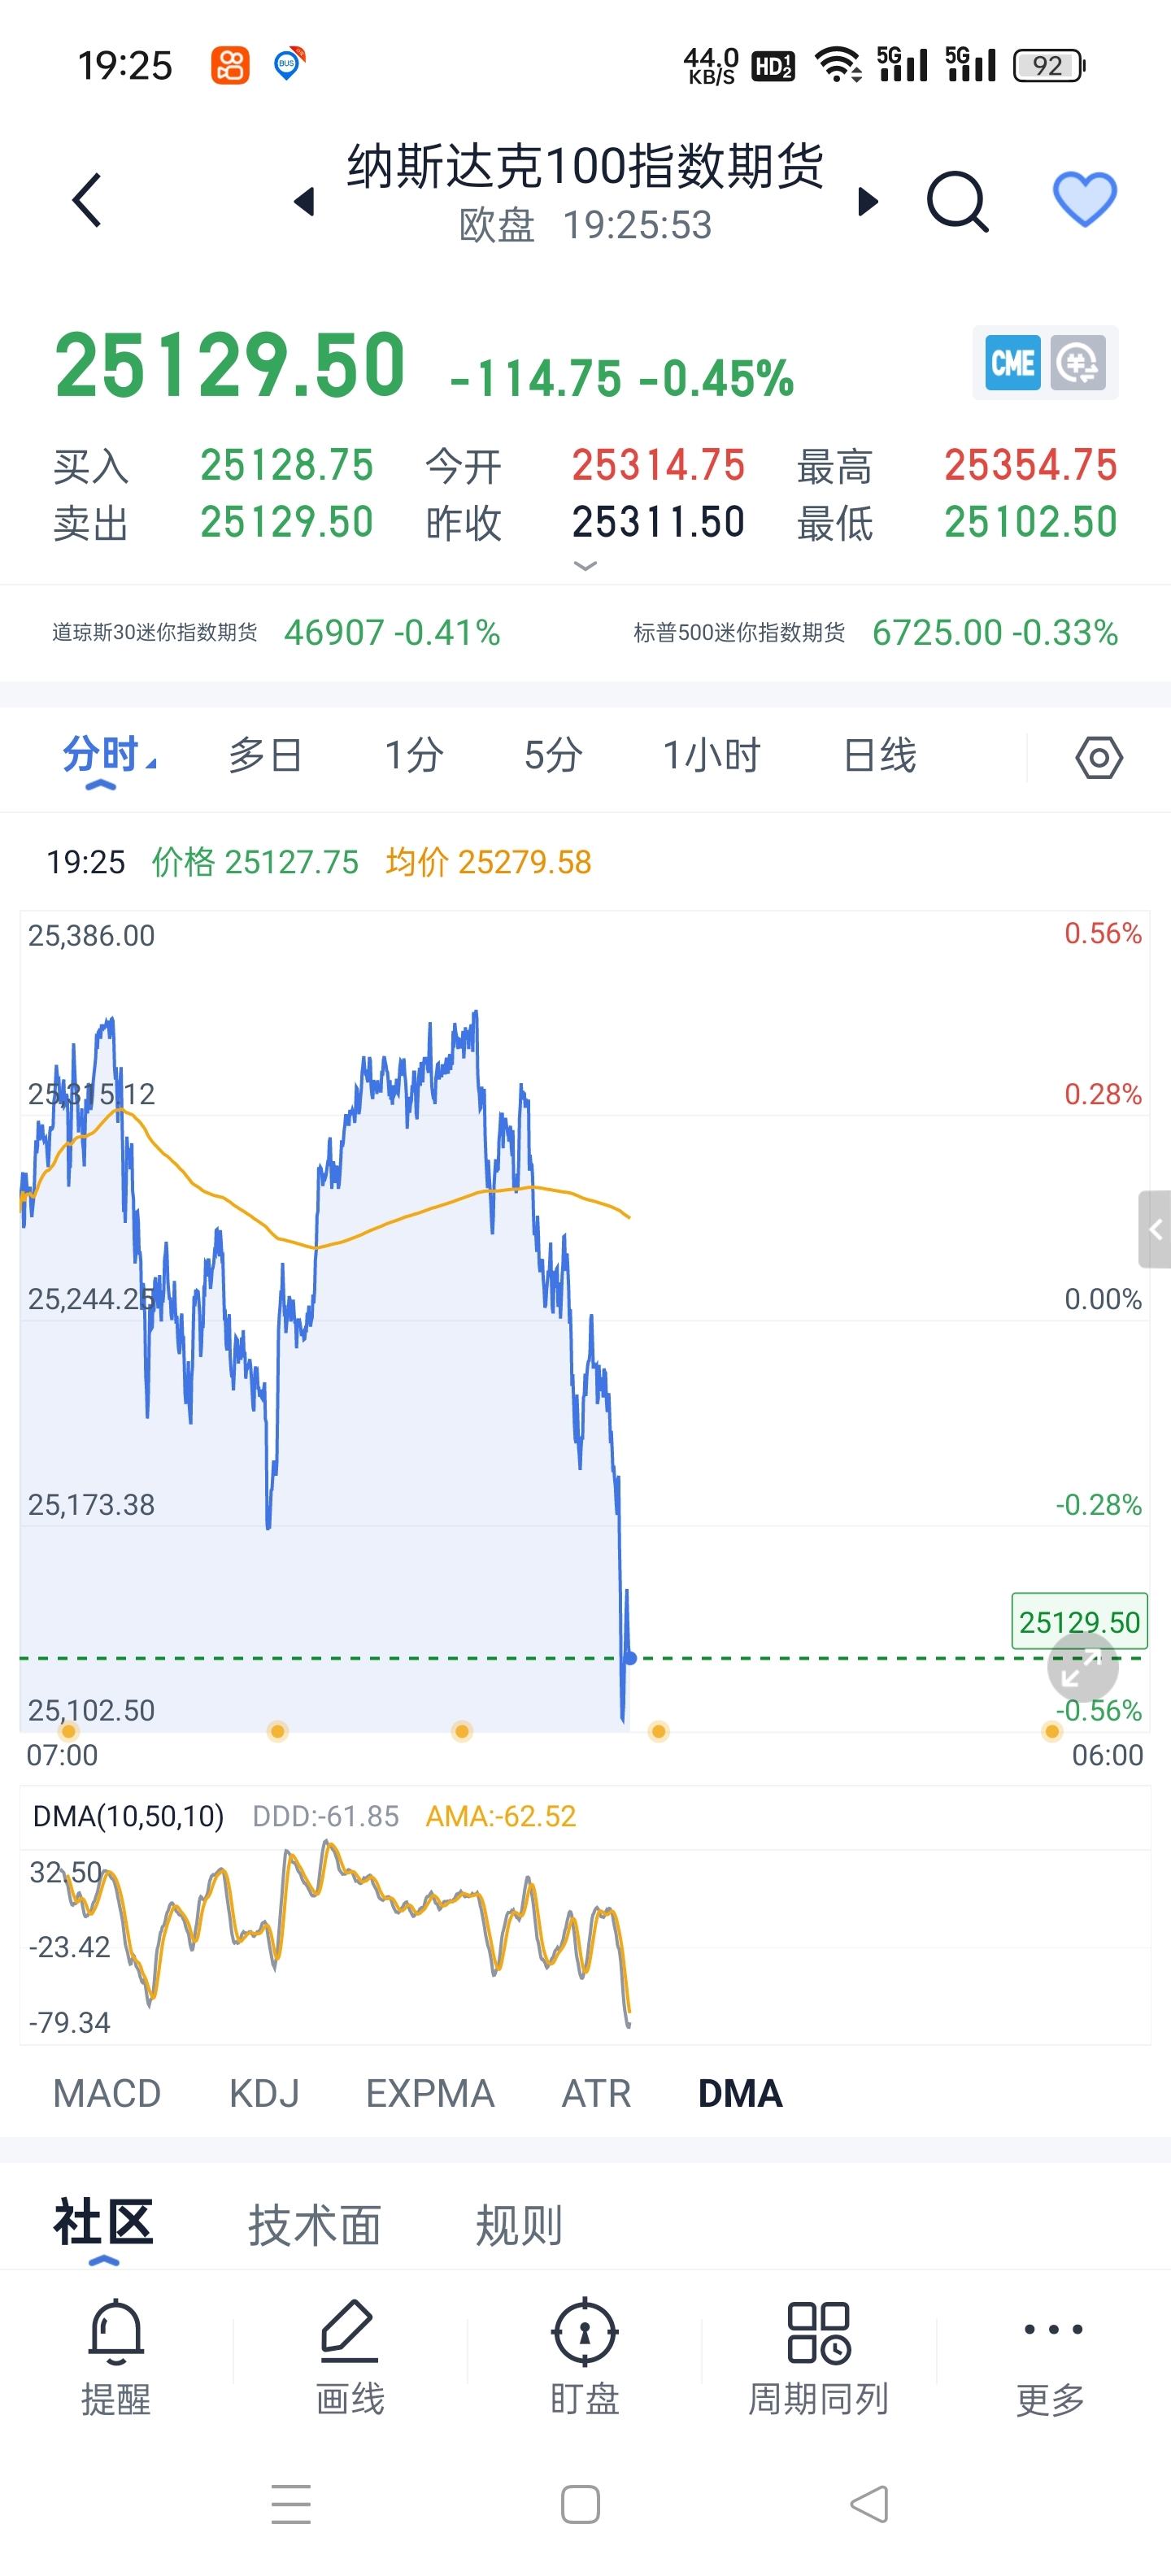Select the 5分 period tab

[553, 755]
